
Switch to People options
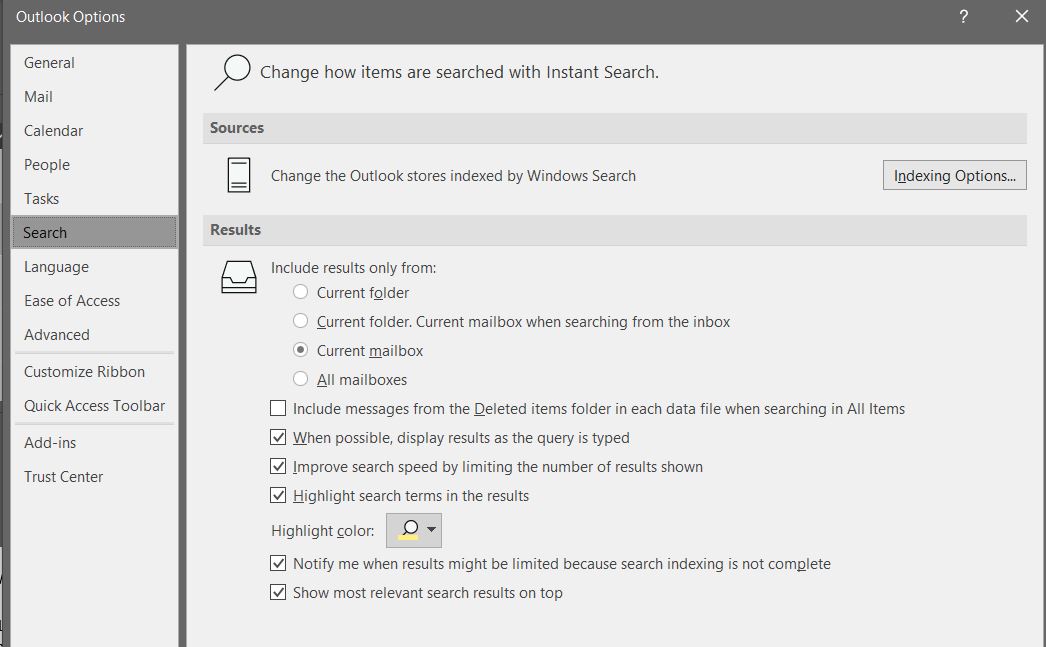coord(94,165)
